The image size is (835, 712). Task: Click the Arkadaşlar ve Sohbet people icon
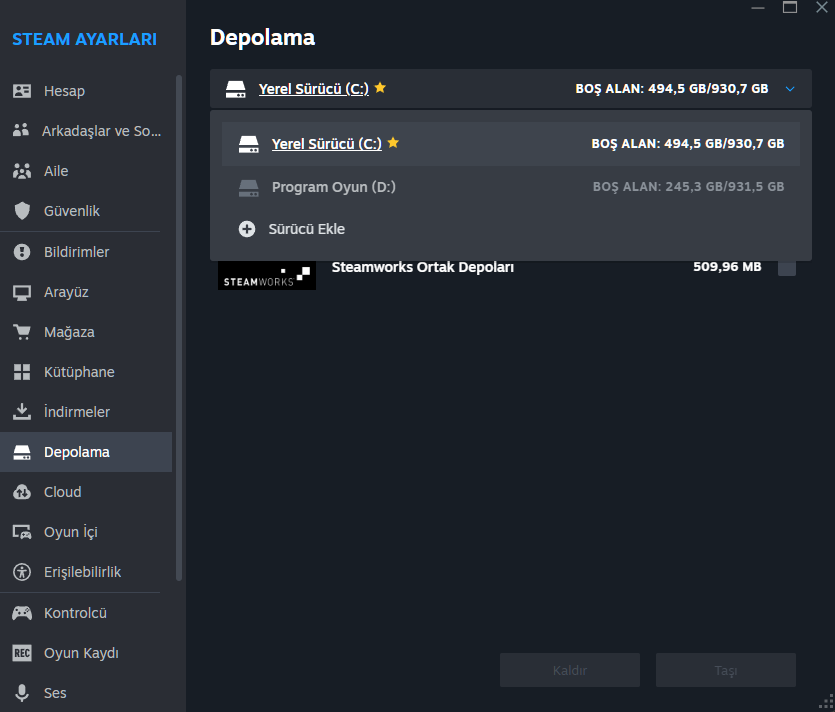pos(21,130)
